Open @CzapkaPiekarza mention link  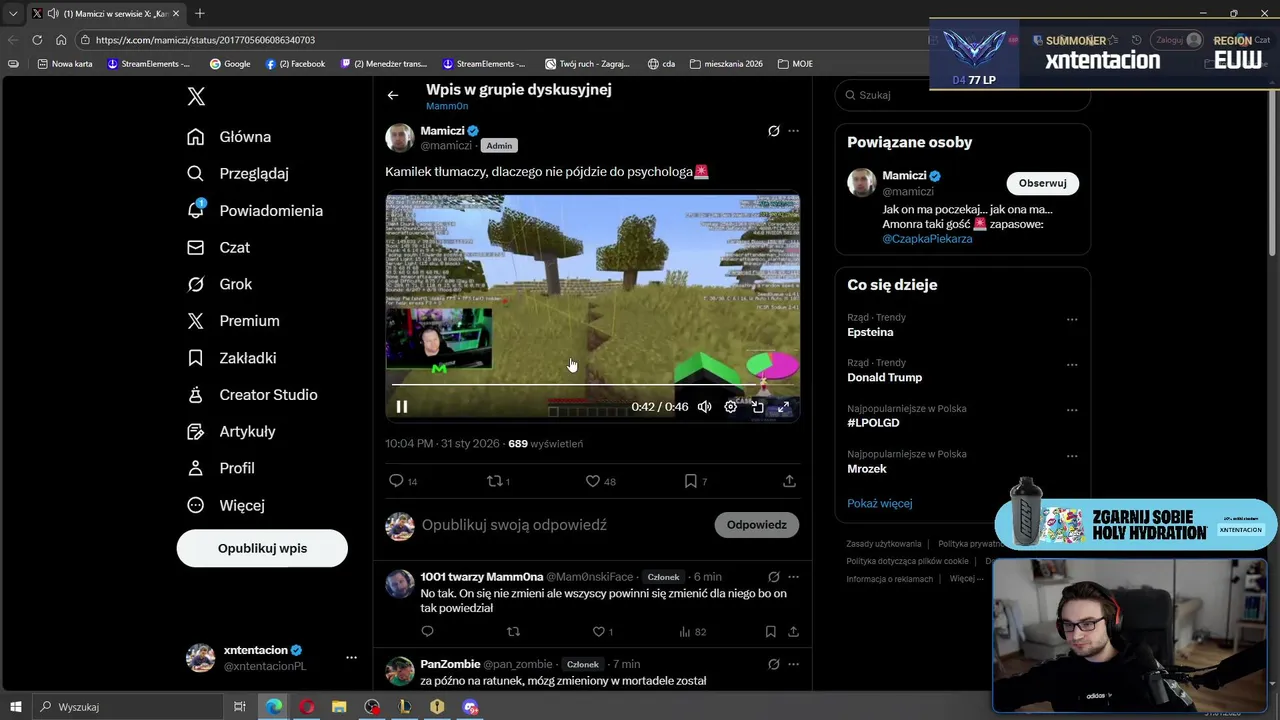[x=927, y=239]
